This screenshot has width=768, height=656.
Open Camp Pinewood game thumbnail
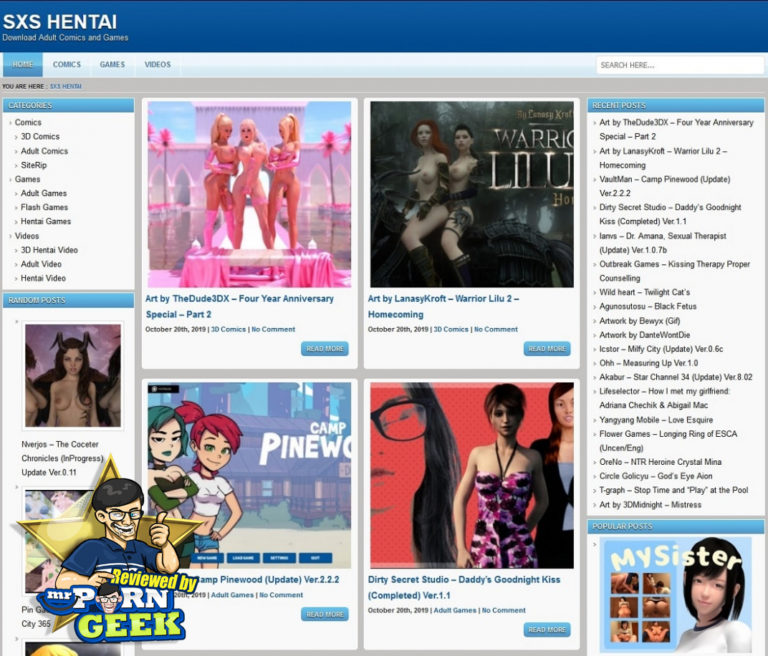click(249, 474)
